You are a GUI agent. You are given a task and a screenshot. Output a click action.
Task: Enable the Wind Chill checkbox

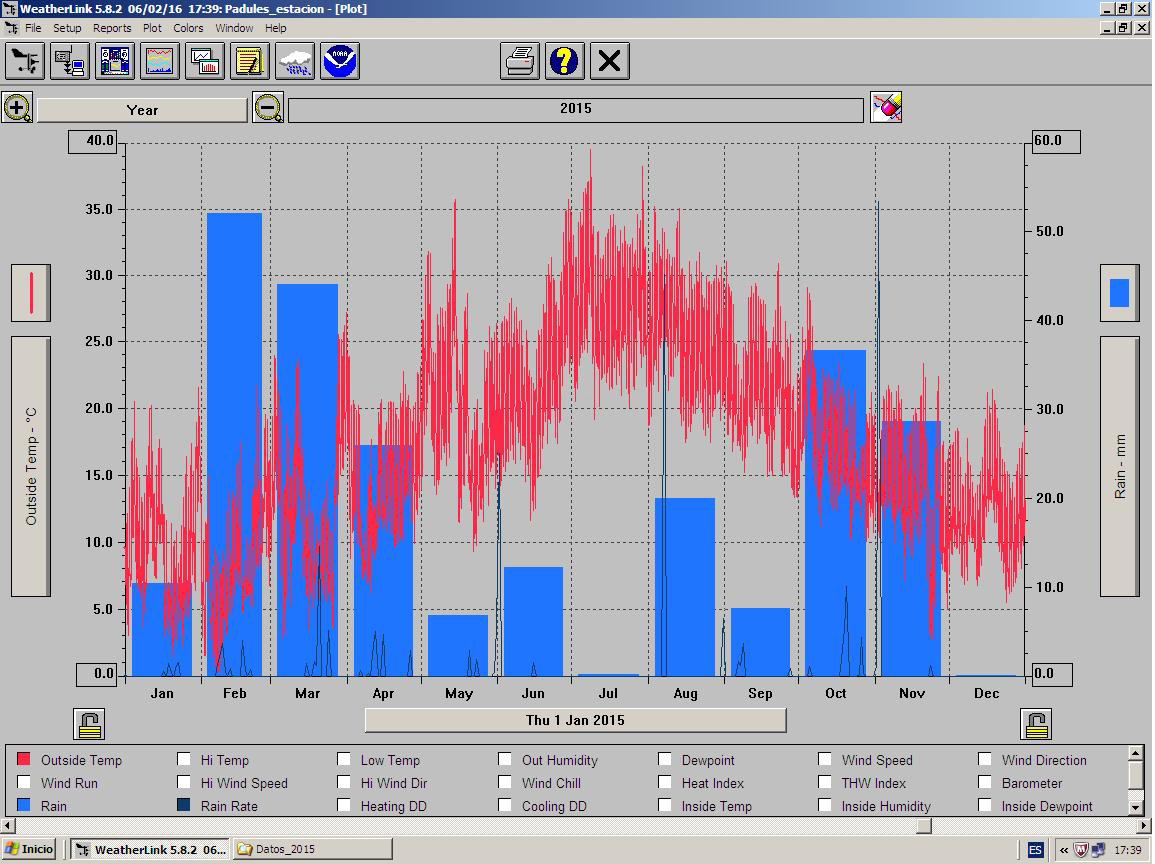coord(505,782)
